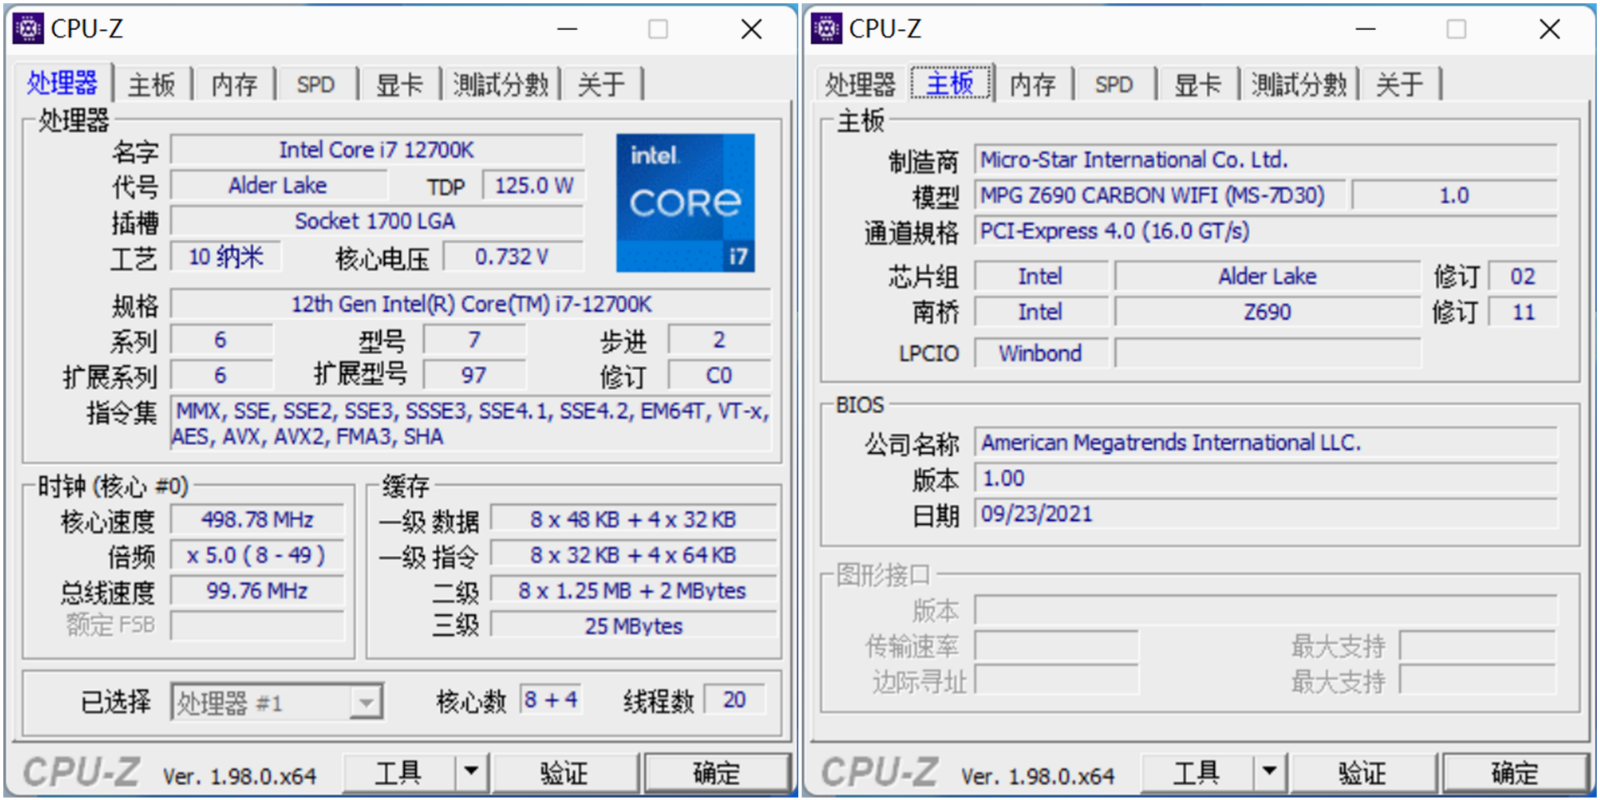Click the core count value 8 + 4
This screenshot has width=1600, height=800.
click(x=551, y=700)
